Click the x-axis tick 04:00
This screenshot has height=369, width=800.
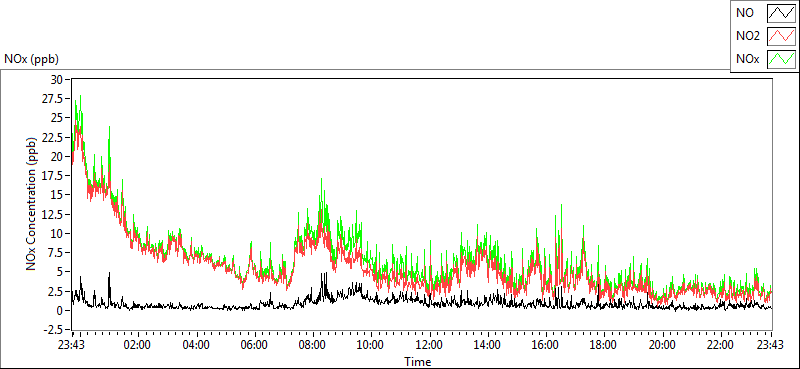[x=196, y=345]
